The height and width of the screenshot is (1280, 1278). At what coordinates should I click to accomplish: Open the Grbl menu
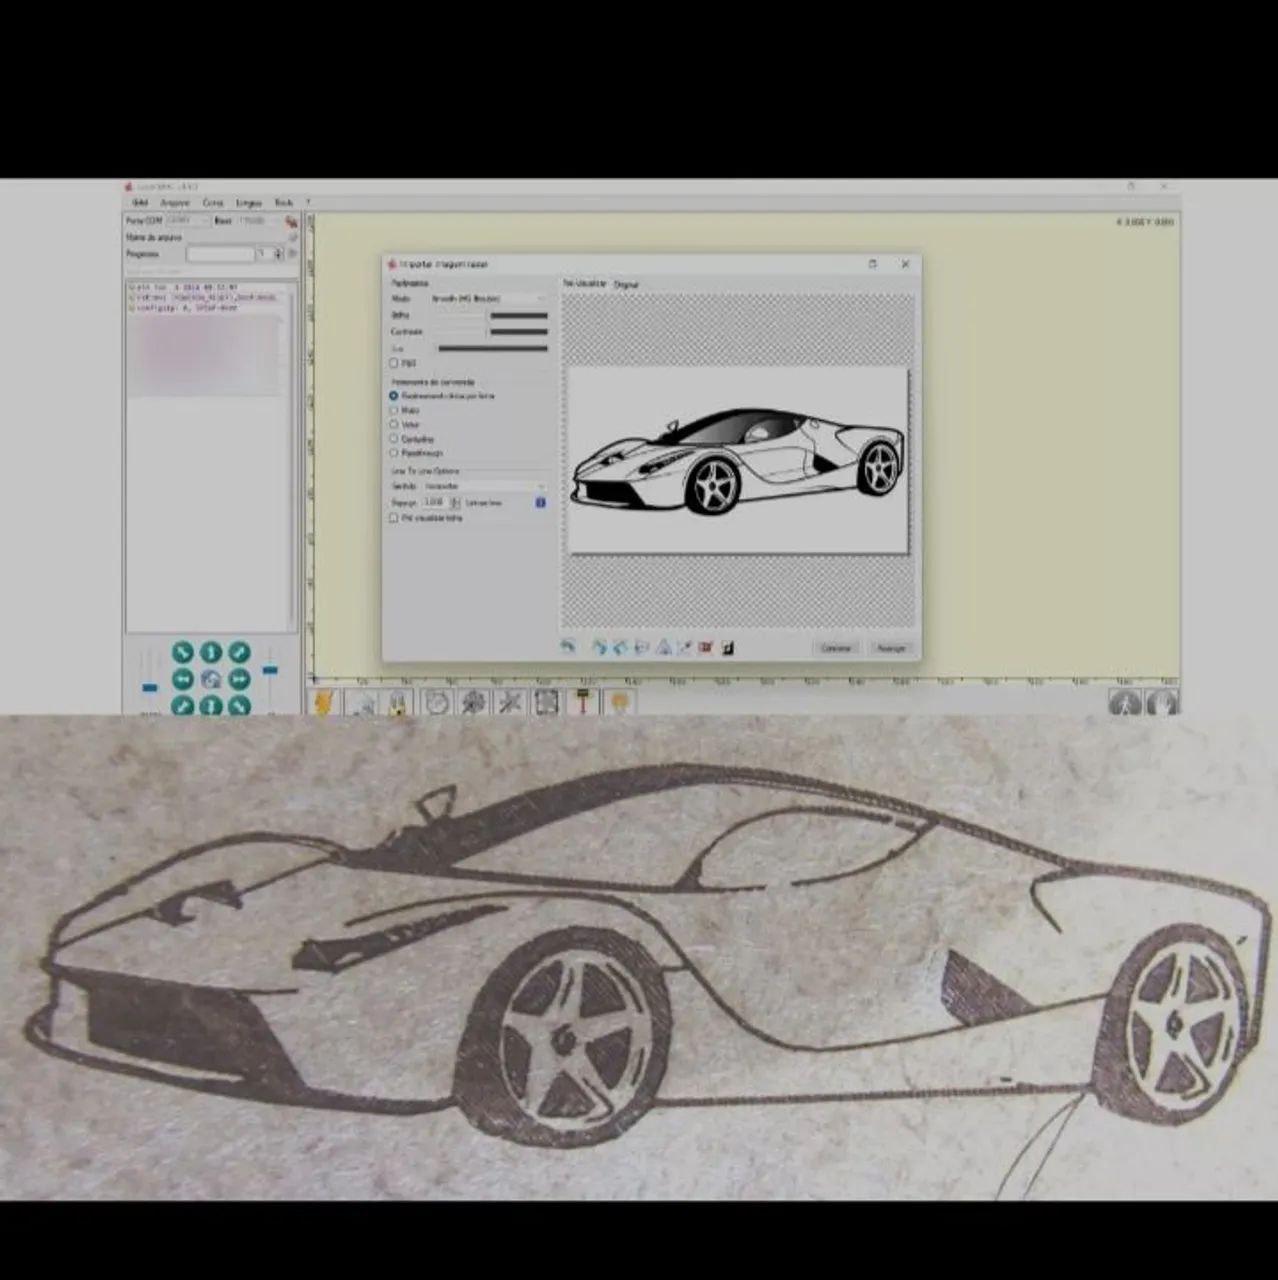[140, 203]
